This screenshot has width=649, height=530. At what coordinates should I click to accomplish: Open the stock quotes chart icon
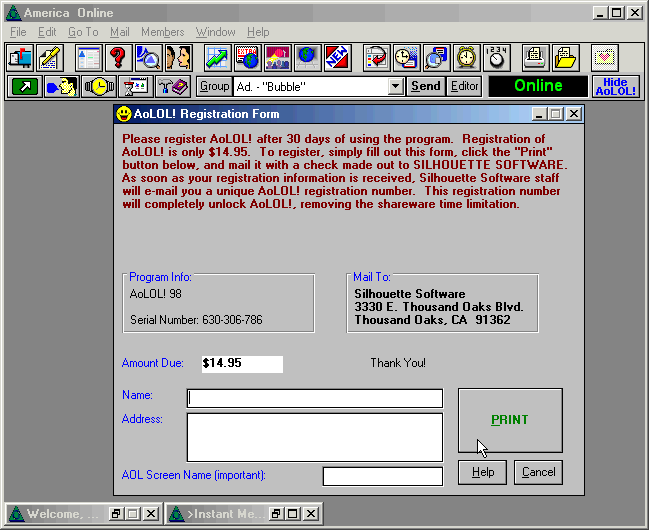click(218, 57)
